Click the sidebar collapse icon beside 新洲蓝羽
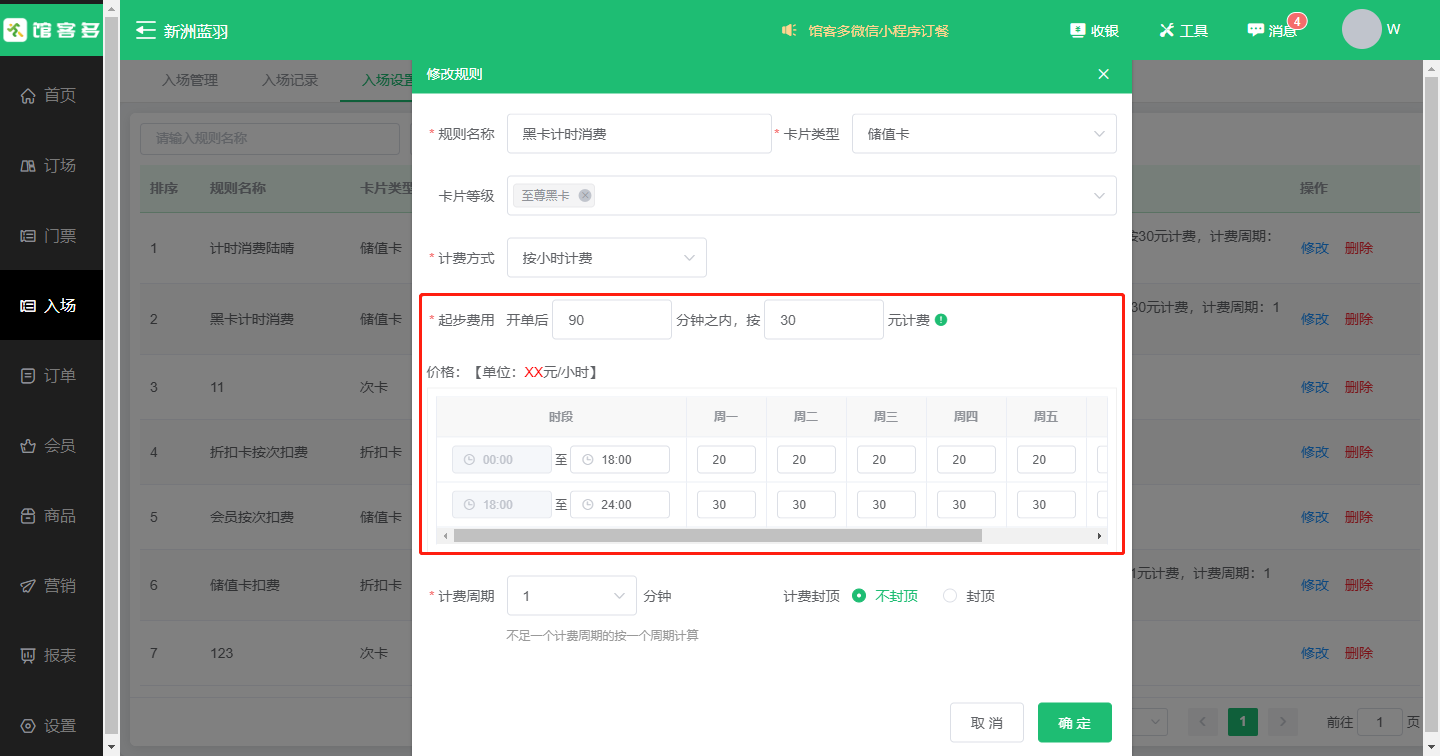The height and width of the screenshot is (756, 1440). click(x=146, y=30)
